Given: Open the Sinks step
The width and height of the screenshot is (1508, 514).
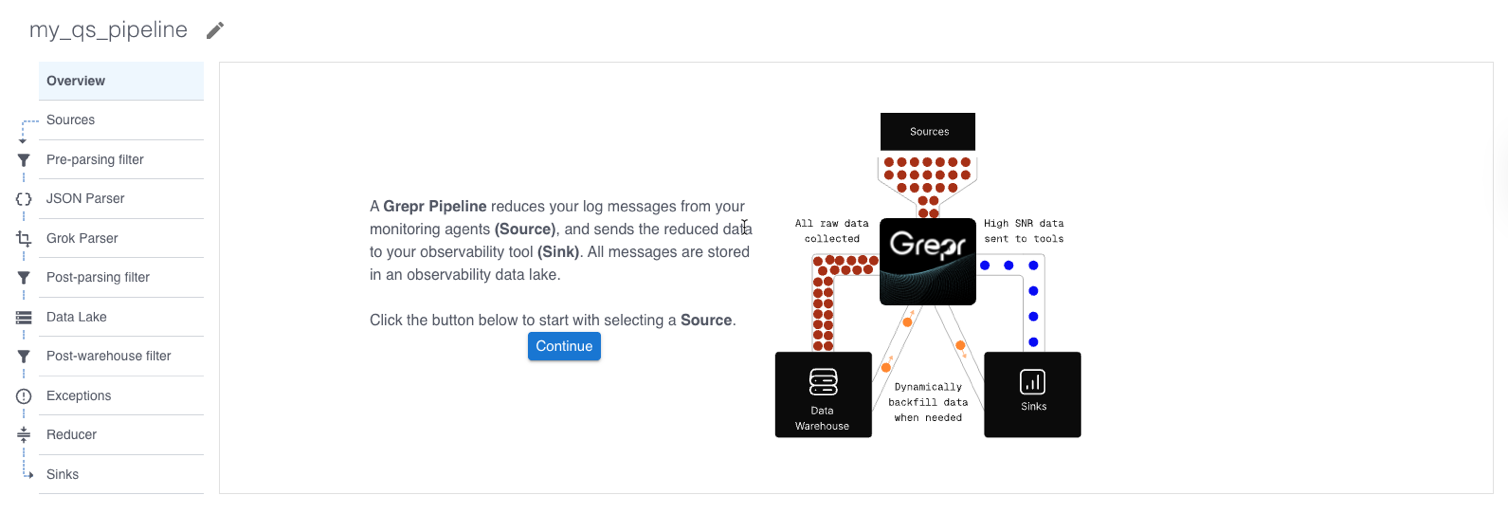Looking at the screenshot, I should click(x=121, y=474).
